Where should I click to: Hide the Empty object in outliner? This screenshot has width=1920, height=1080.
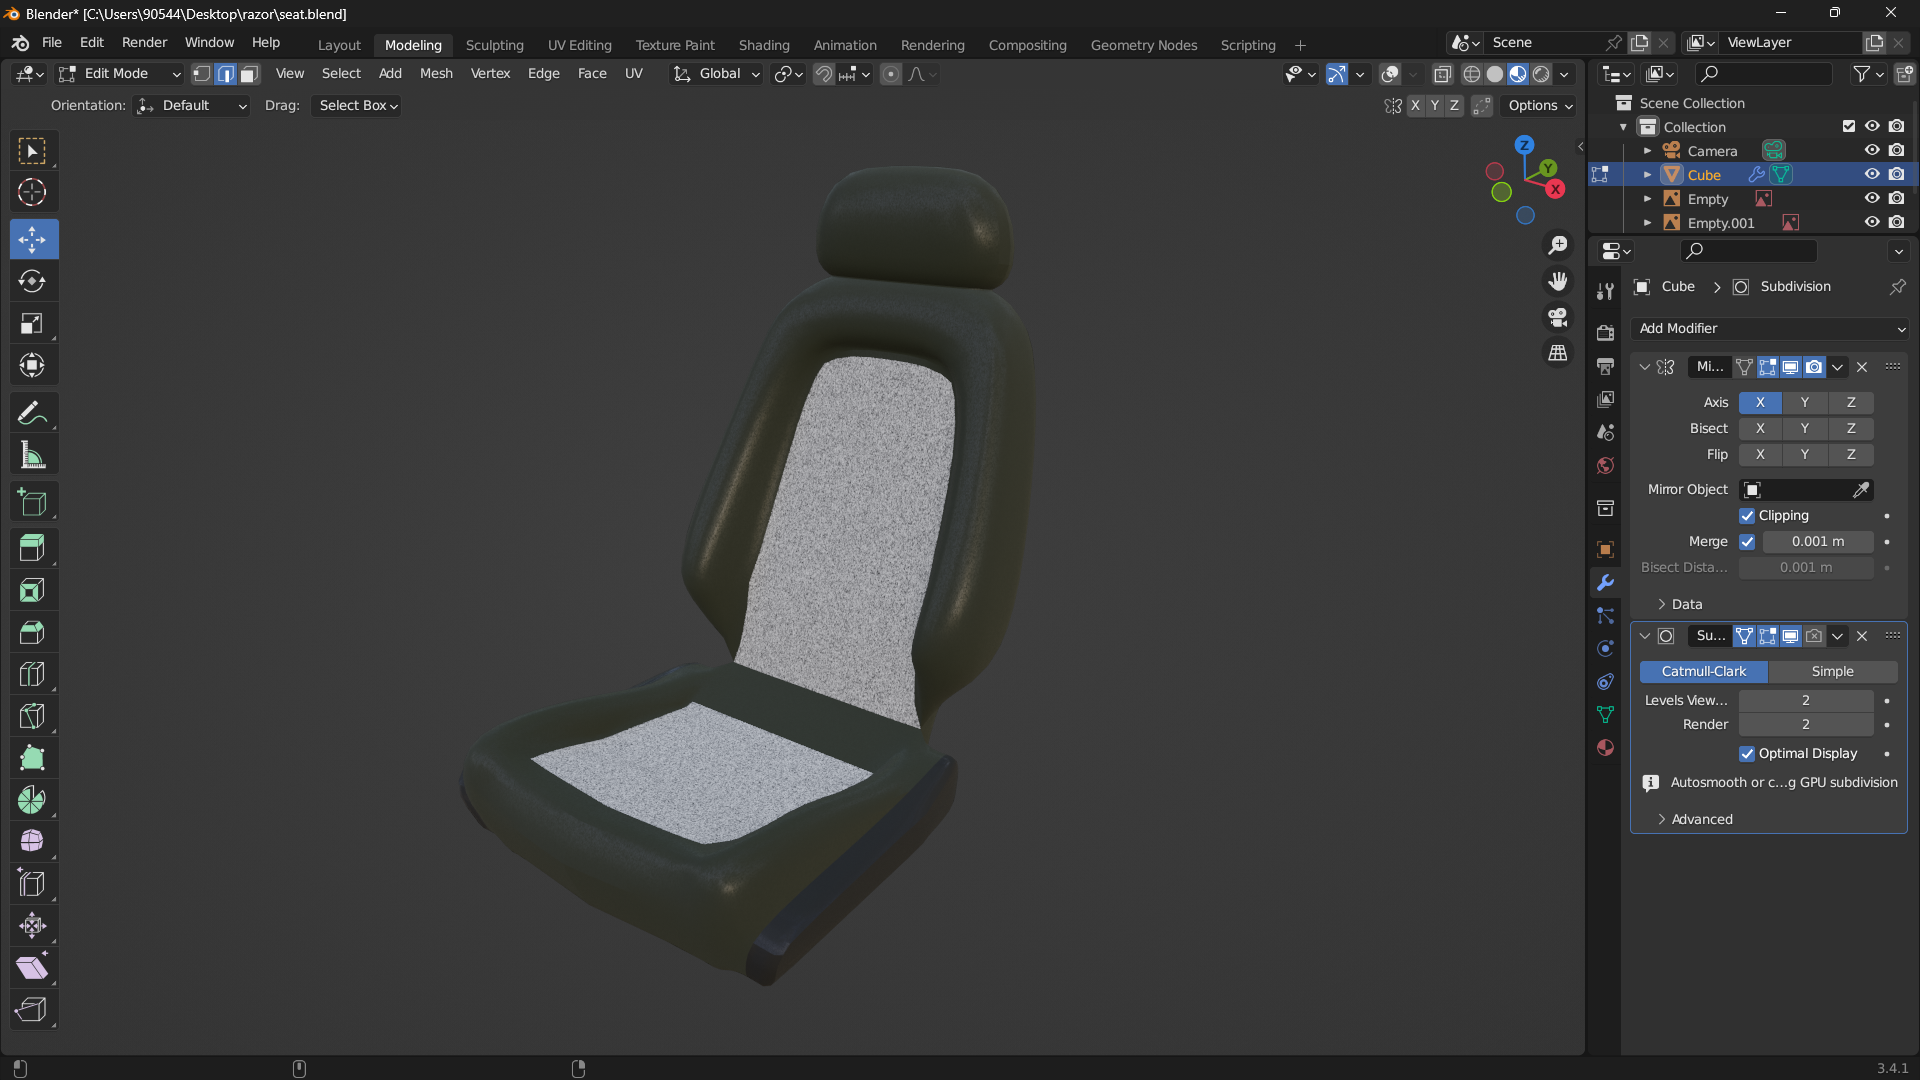[x=1871, y=199]
